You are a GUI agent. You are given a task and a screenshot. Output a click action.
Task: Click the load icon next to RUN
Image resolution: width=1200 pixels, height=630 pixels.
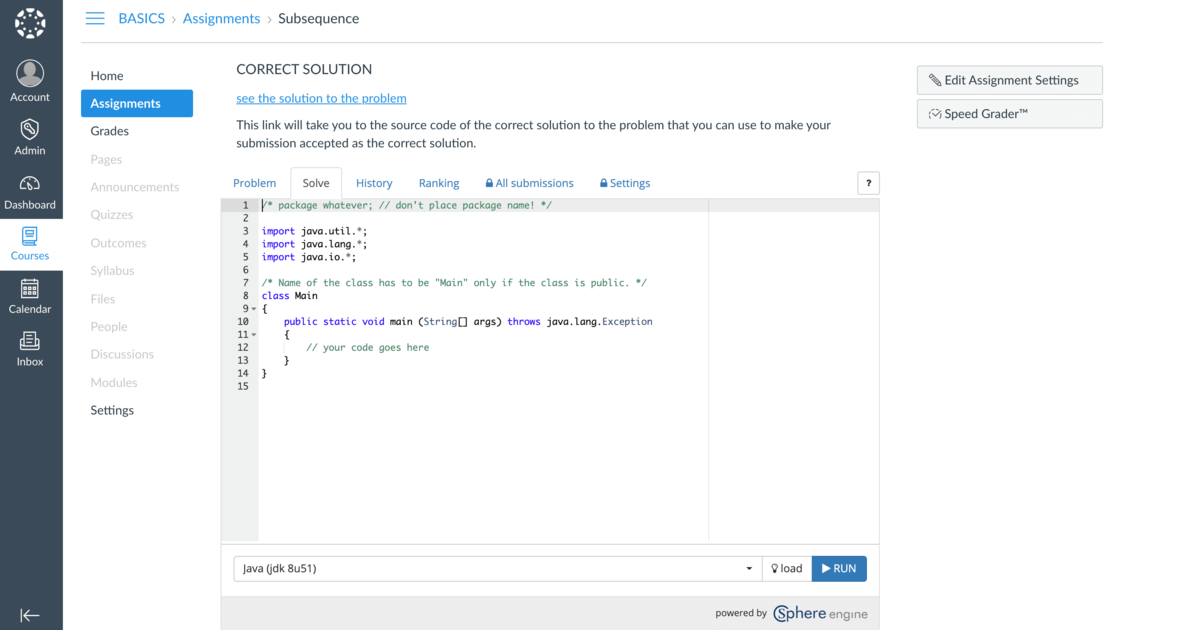coord(786,568)
